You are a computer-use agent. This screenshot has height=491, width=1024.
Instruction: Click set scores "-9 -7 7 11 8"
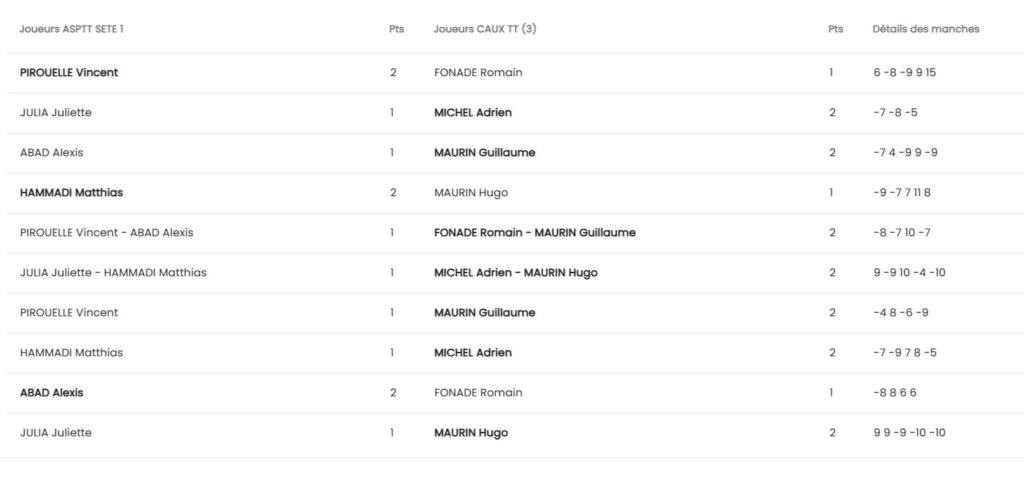coord(901,193)
